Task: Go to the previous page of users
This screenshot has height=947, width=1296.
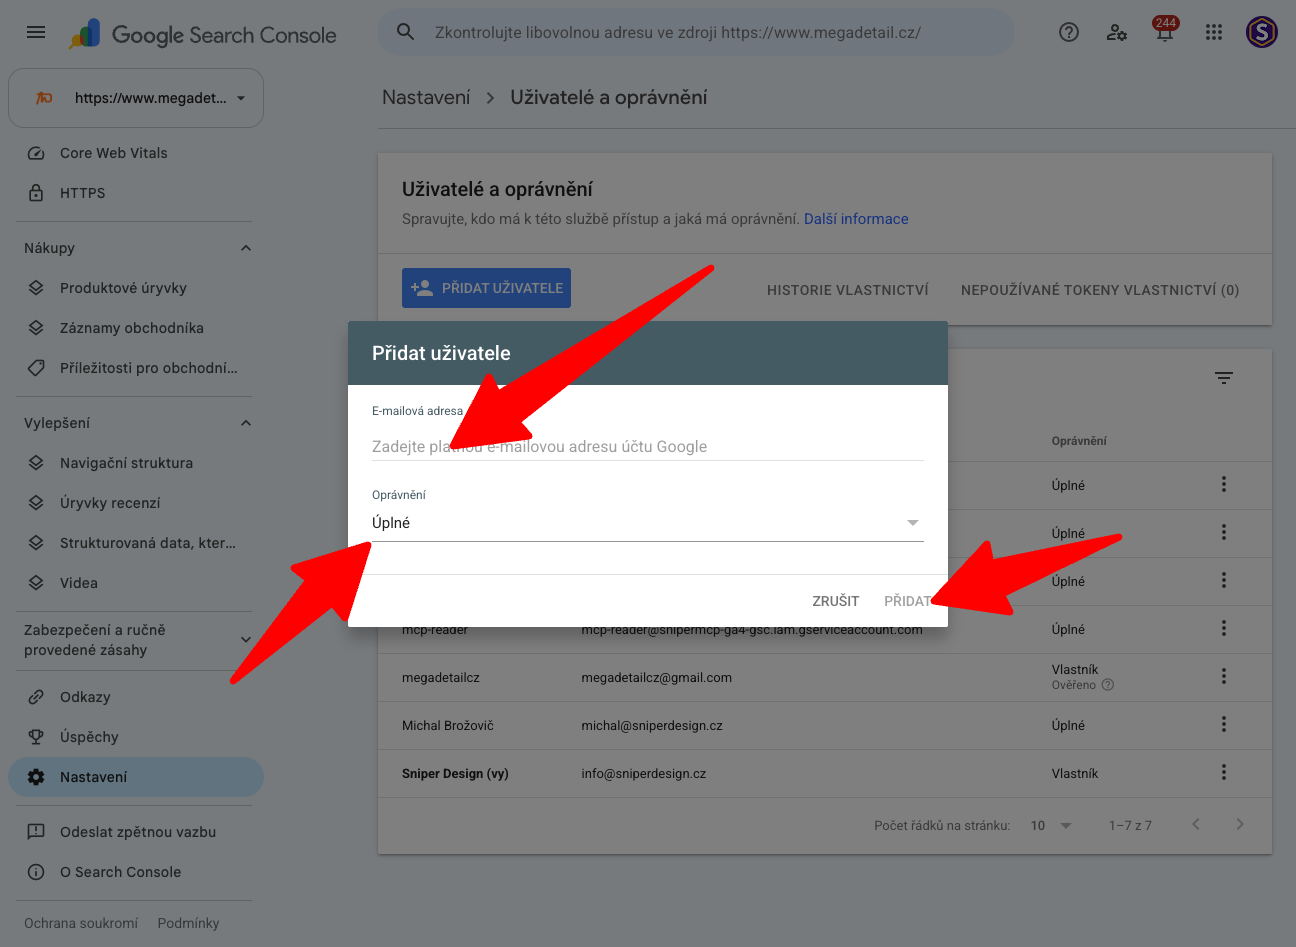Action: (x=1196, y=825)
